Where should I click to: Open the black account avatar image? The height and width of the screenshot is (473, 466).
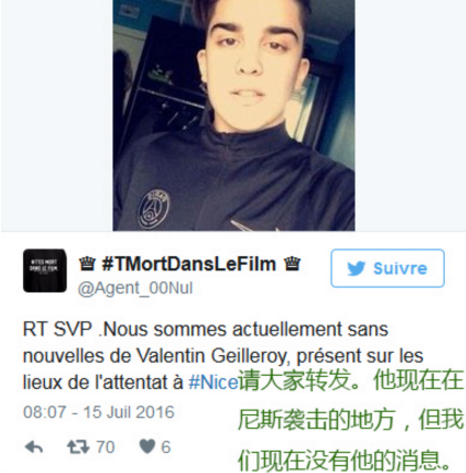click(x=45, y=271)
